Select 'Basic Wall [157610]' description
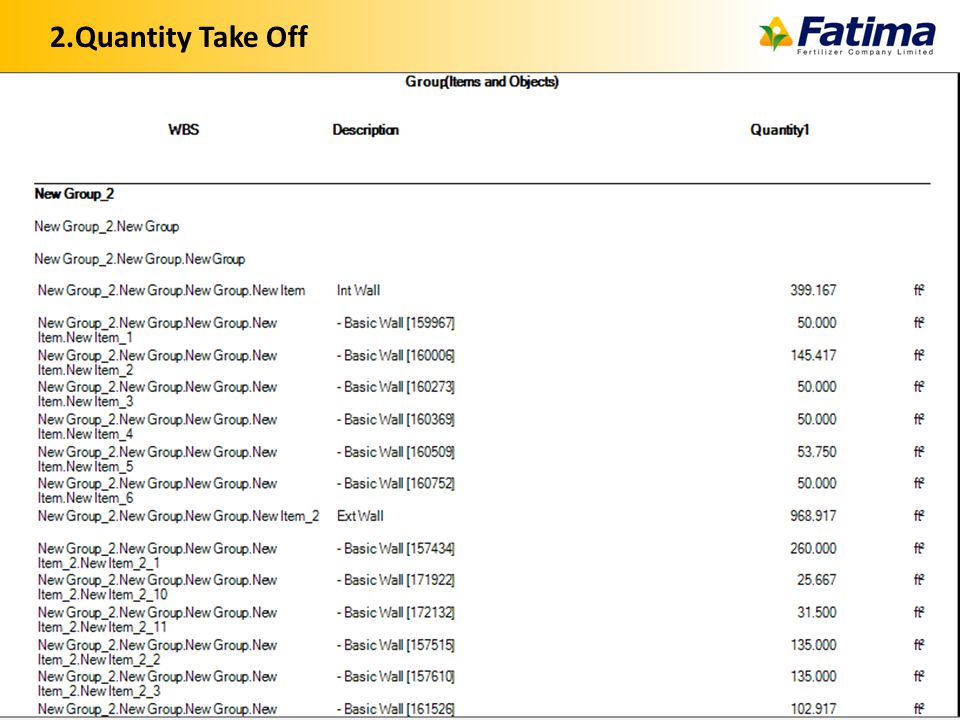Viewport: 960px width, 720px height. pos(396,677)
